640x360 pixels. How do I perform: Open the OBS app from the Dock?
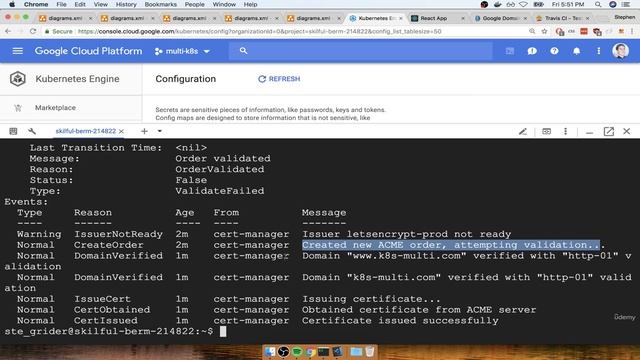pyautogui.click(x=283, y=351)
